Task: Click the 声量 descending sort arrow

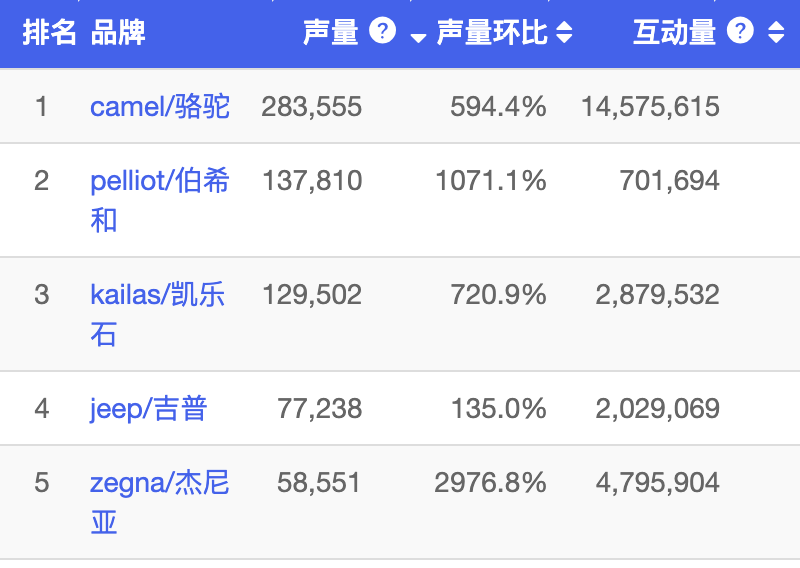Action: coord(418,37)
